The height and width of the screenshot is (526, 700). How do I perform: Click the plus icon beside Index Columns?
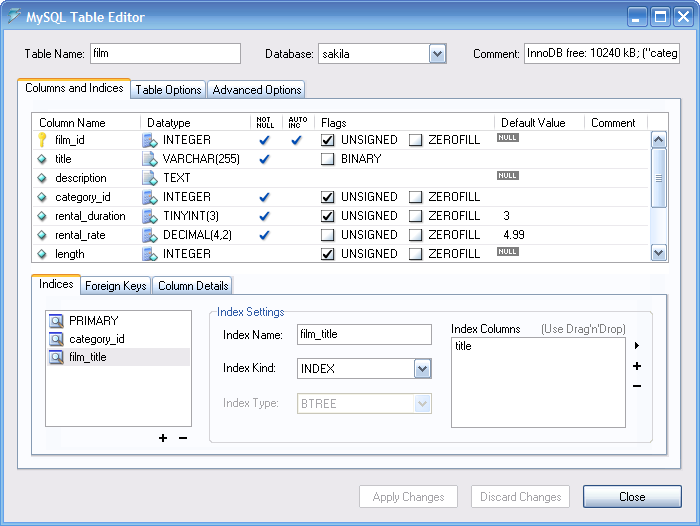coord(637,366)
